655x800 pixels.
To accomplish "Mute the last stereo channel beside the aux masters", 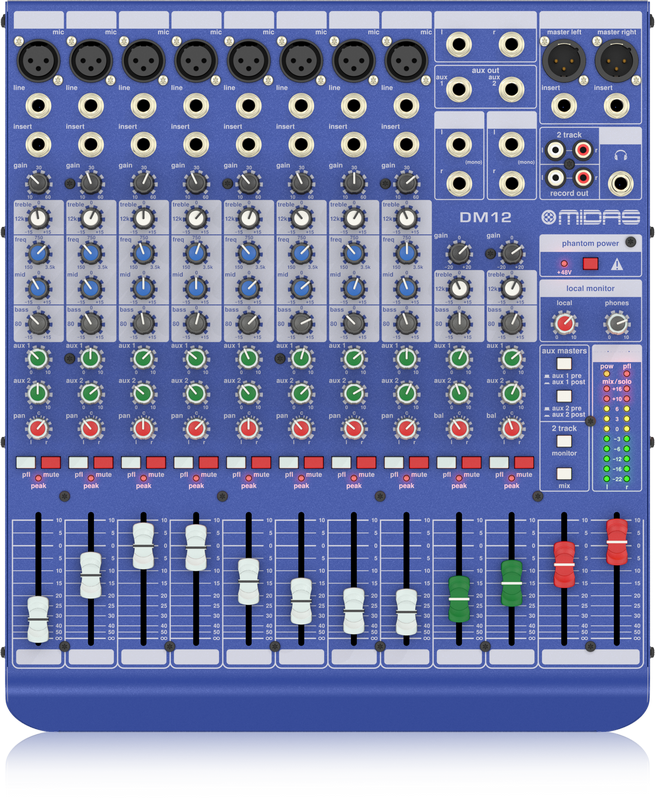I will pos(524,463).
